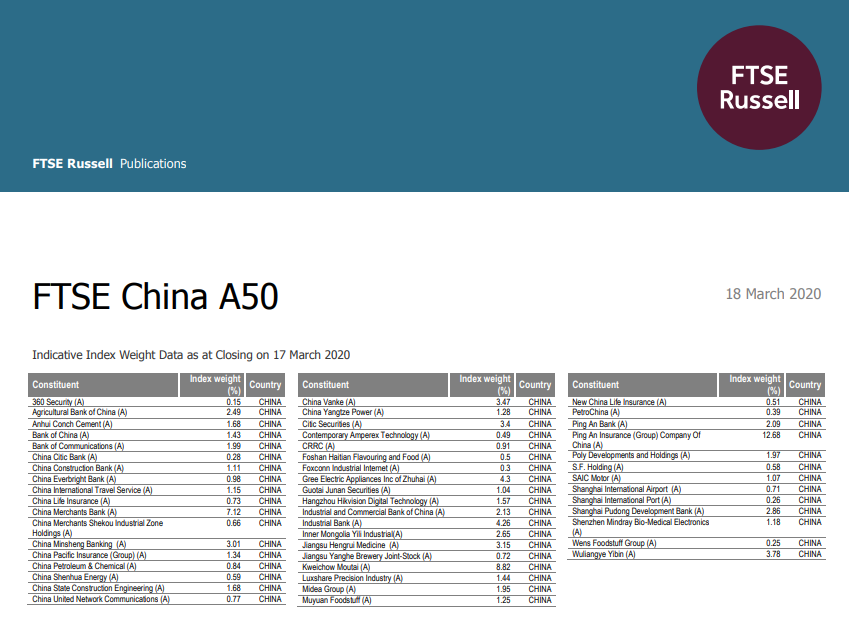Select 'Hangzhou Hikvision Digital Technology (A)'

pos(370,501)
